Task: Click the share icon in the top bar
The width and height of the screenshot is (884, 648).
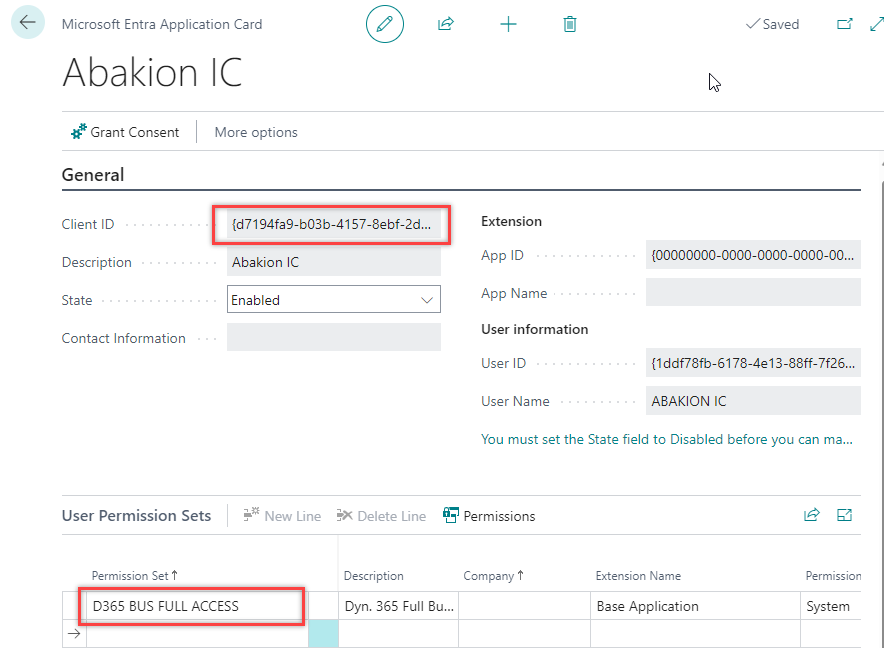Action: [x=445, y=24]
